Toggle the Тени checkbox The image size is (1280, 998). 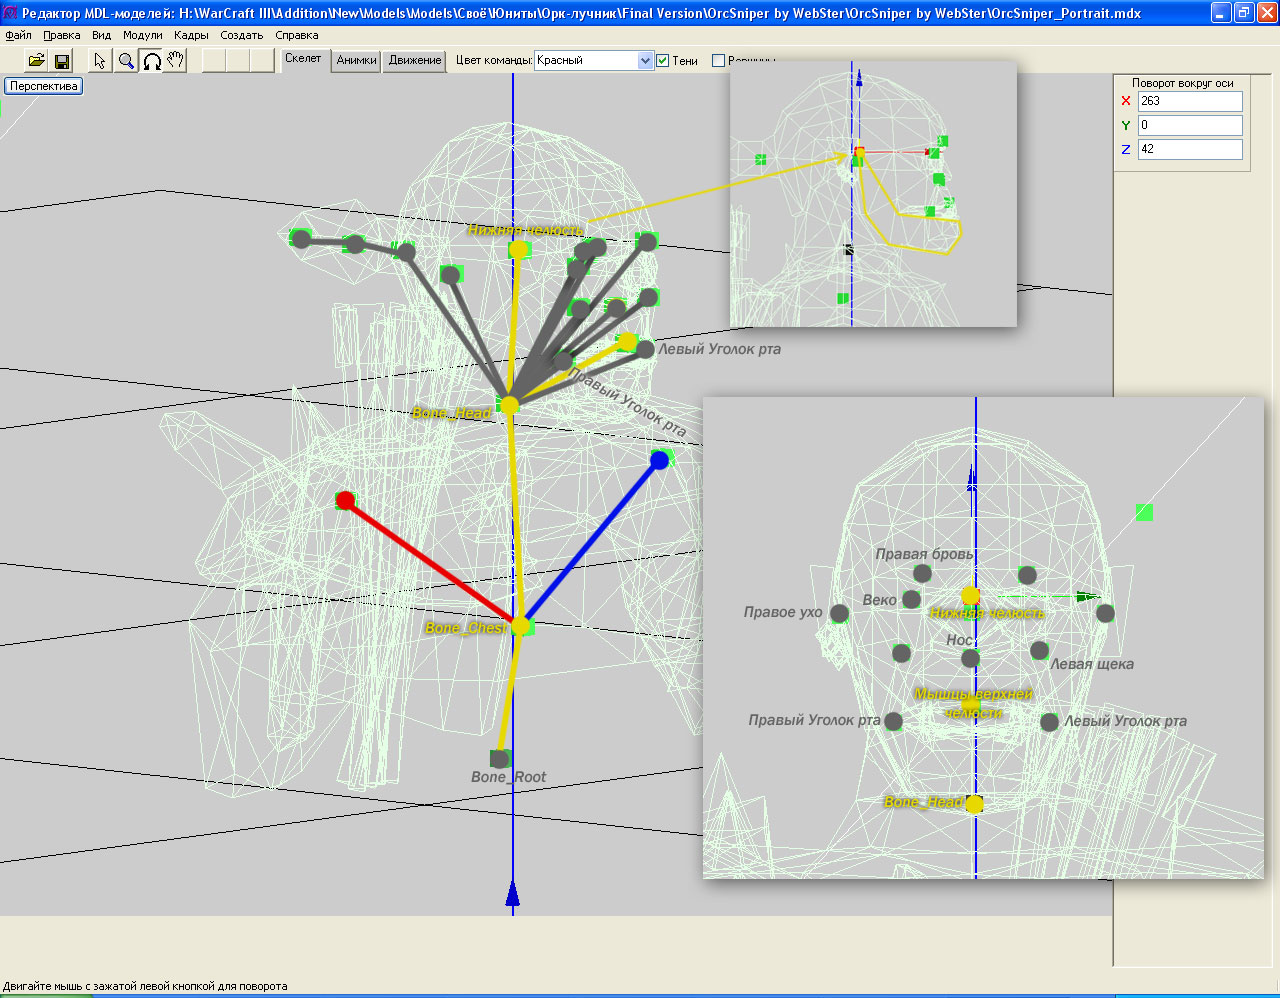click(x=662, y=61)
